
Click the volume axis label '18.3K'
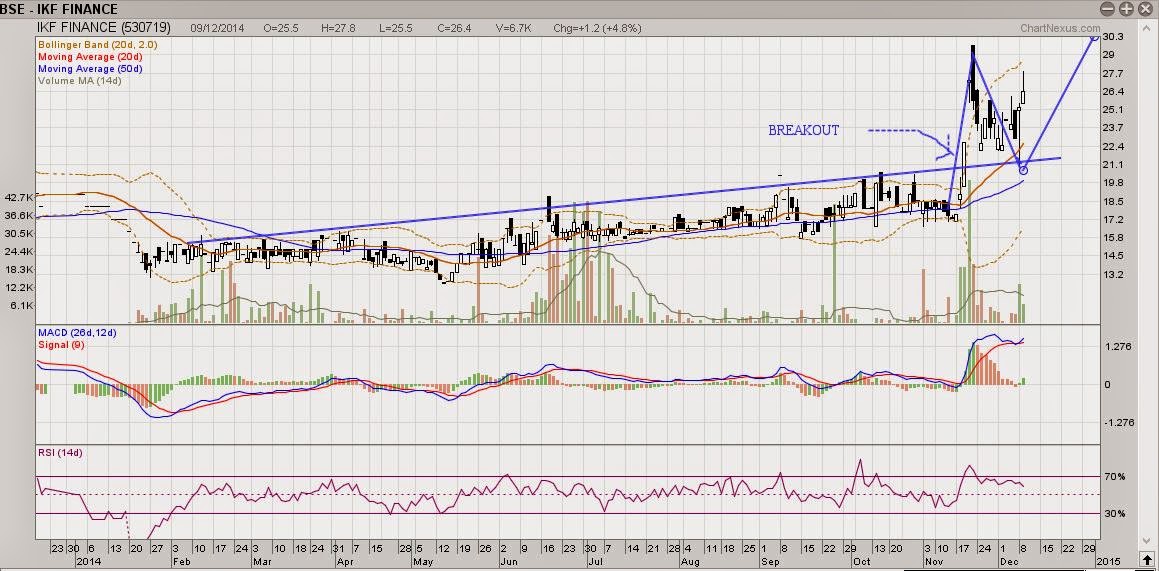point(18,270)
